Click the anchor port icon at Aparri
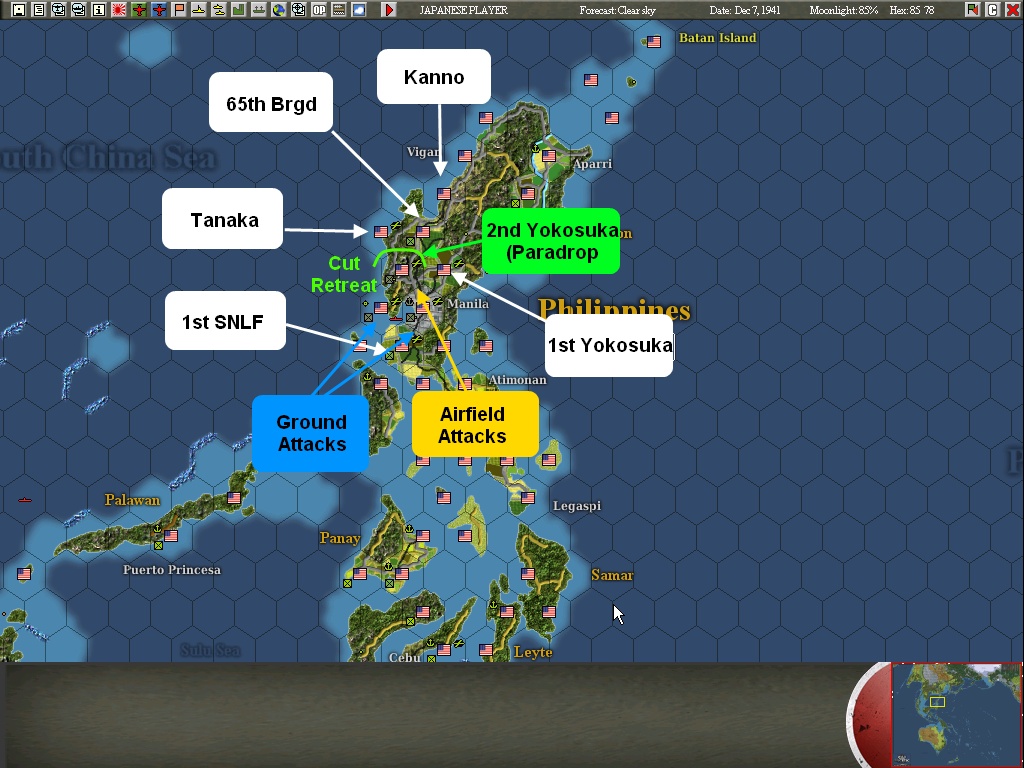Image resolution: width=1024 pixels, height=768 pixels. coord(536,150)
